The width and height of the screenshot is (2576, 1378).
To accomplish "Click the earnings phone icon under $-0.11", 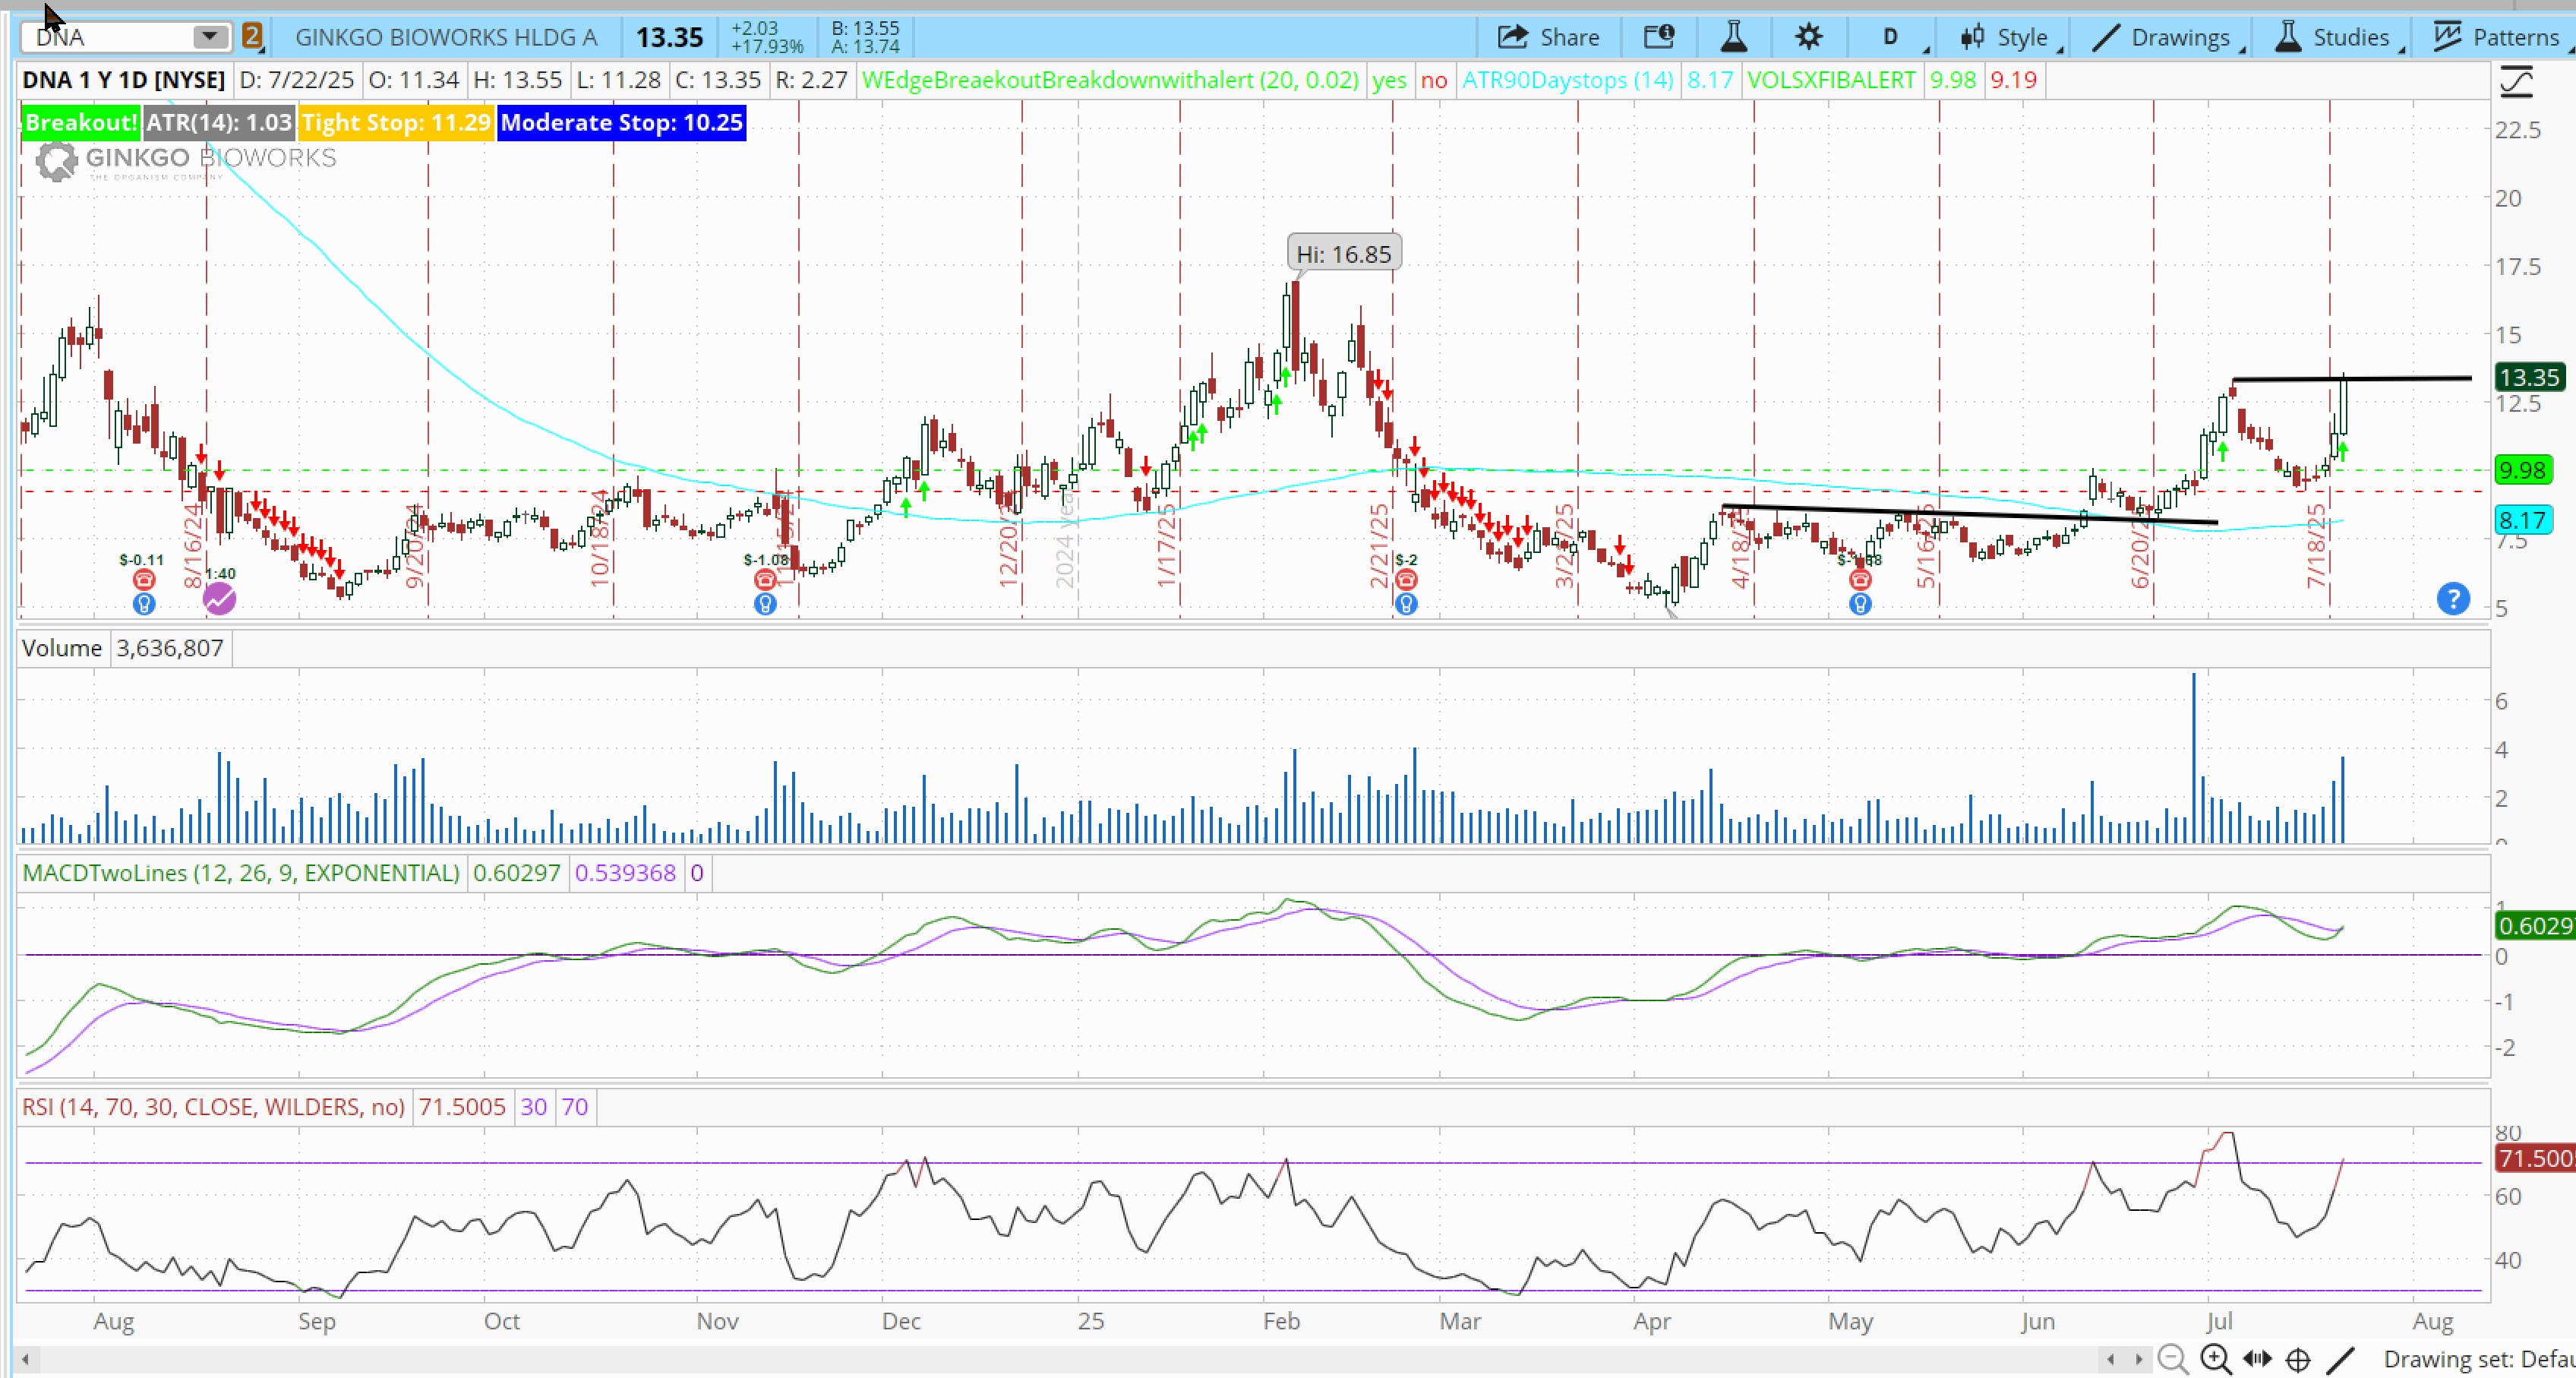I will (x=143, y=579).
